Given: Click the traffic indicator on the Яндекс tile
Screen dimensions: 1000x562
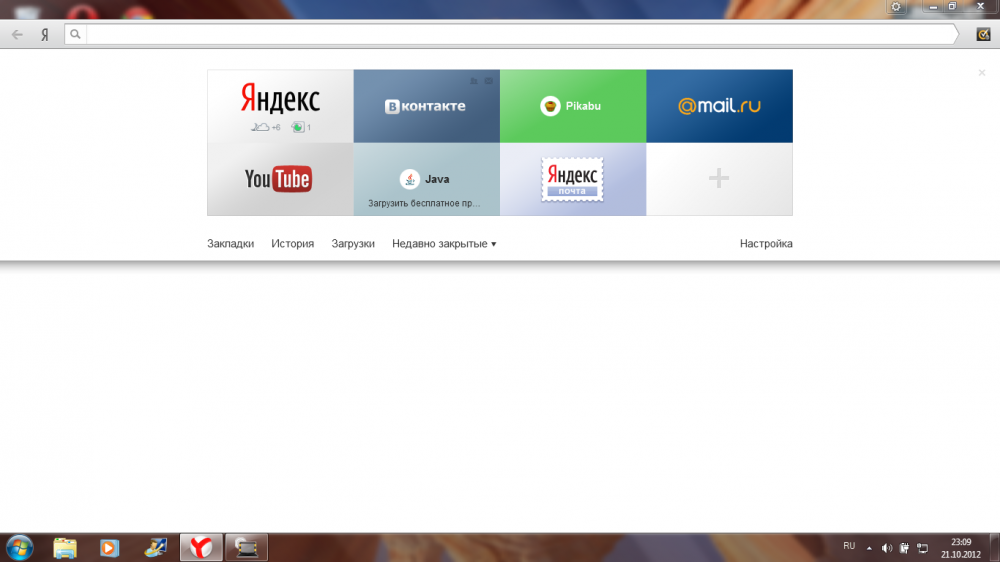Looking at the screenshot, I should (301, 128).
